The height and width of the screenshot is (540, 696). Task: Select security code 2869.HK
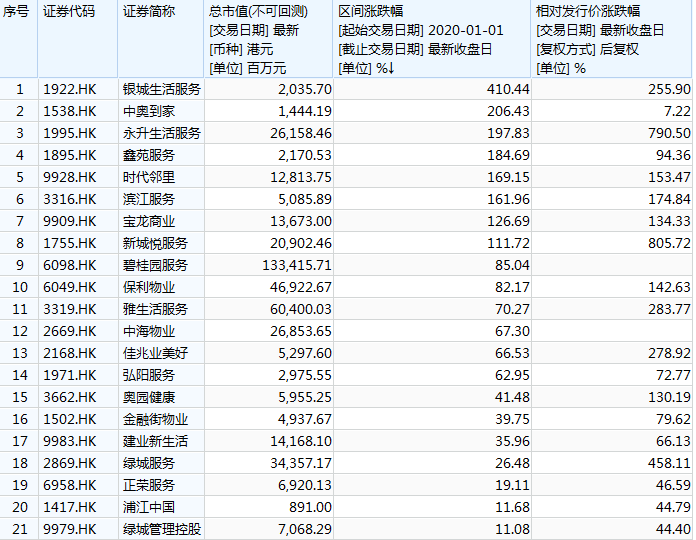coord(70,463)
